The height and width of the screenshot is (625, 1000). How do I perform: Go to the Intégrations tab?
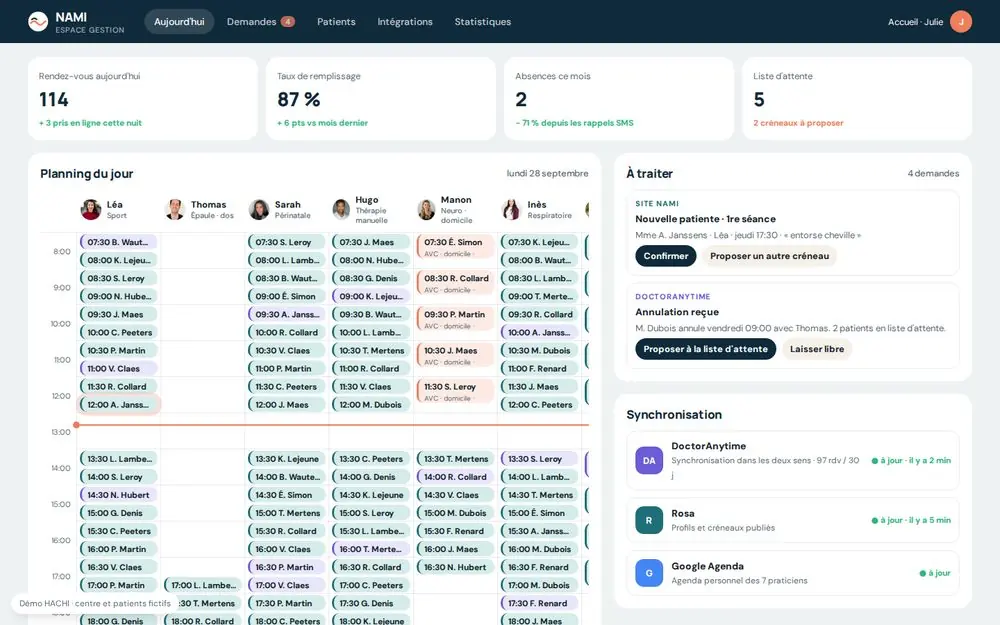click(x=405, y=22)
